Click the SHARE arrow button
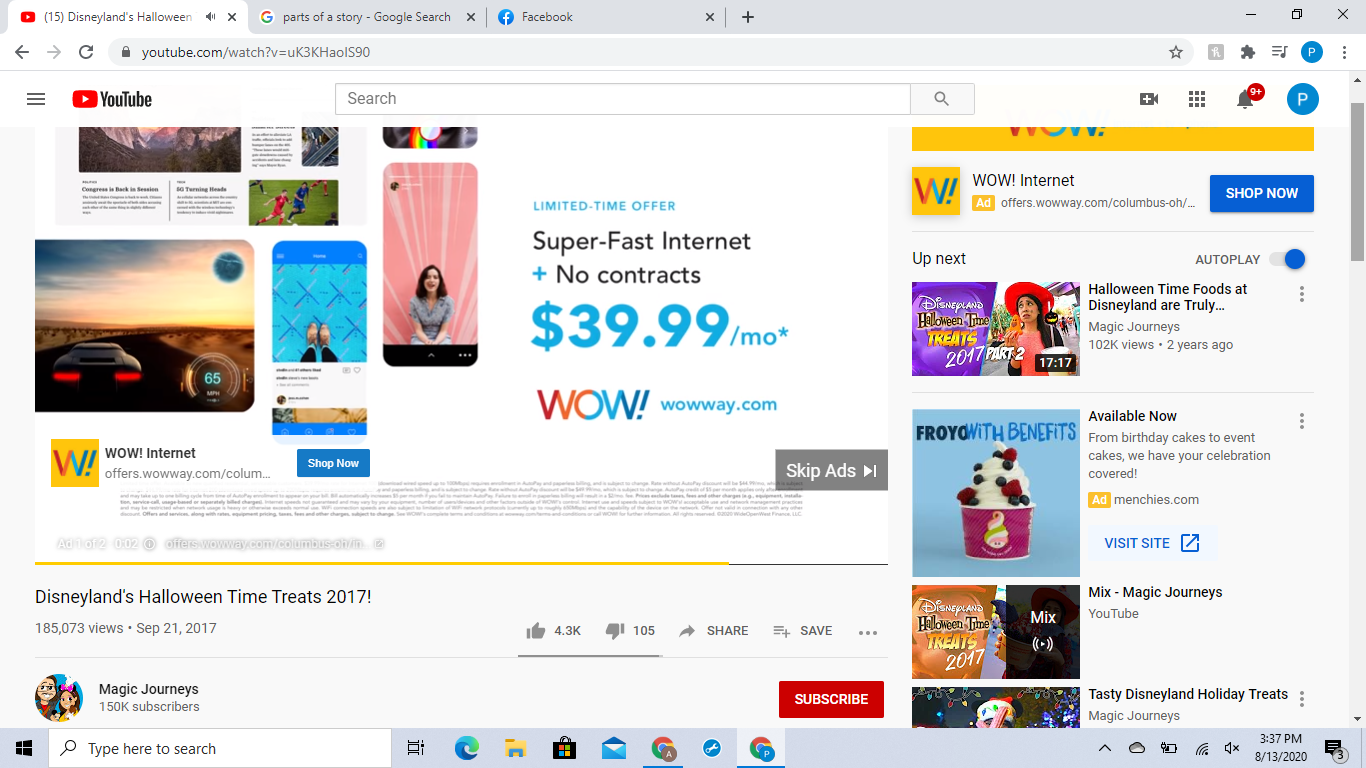This screenshot has width=1366, height=768. click(713, 631)
